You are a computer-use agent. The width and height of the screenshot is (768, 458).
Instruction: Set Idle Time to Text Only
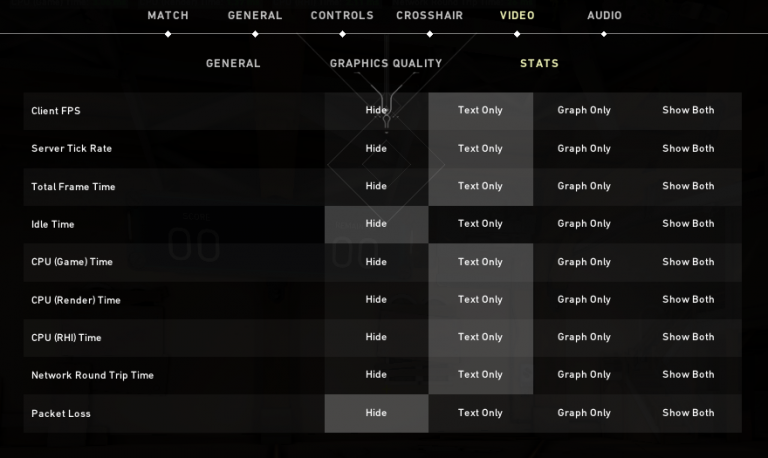click(x=480, y=224)
